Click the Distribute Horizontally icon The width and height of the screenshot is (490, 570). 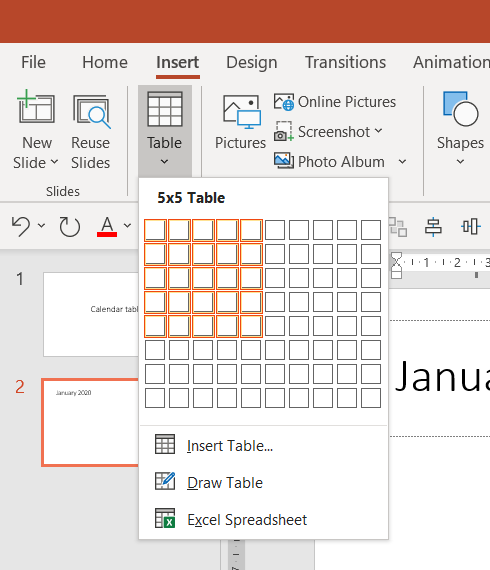point(471,226)
